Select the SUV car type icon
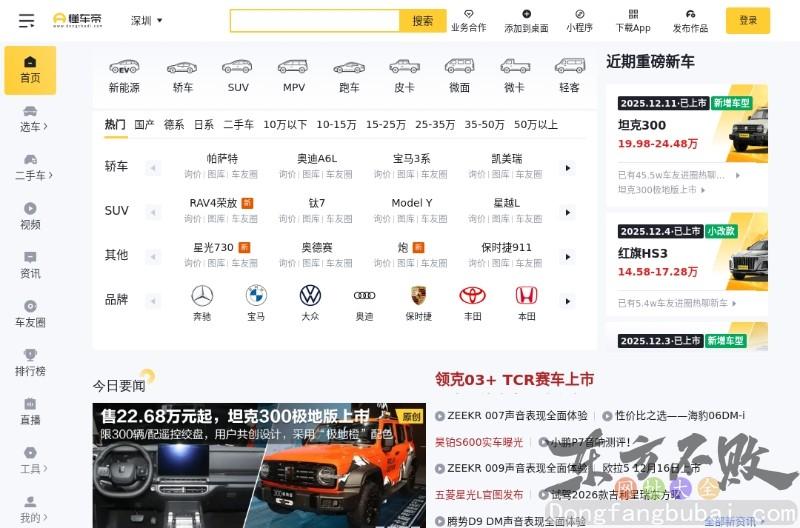This screenshot has width=800, height=528. point(238,77)
